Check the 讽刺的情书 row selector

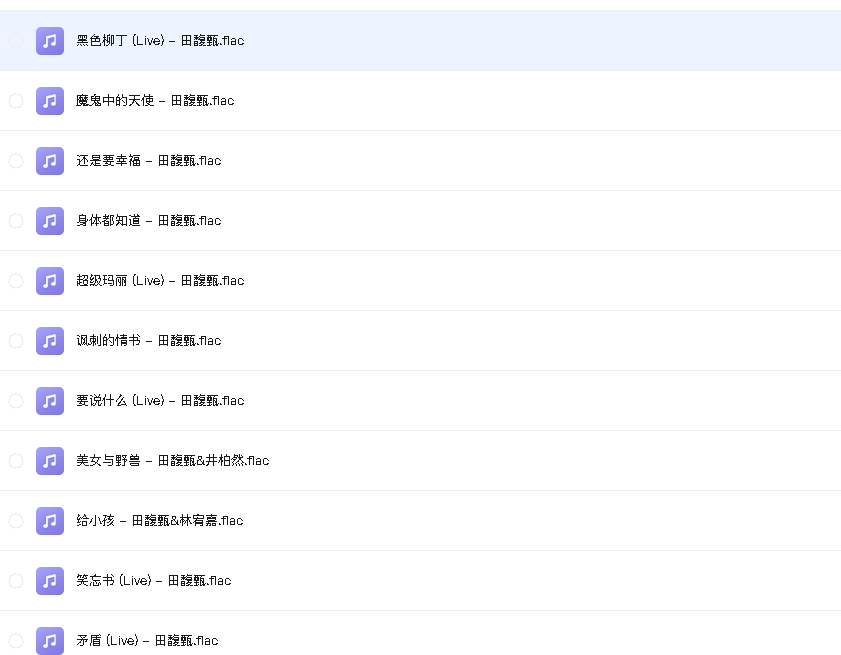point(16,341)
